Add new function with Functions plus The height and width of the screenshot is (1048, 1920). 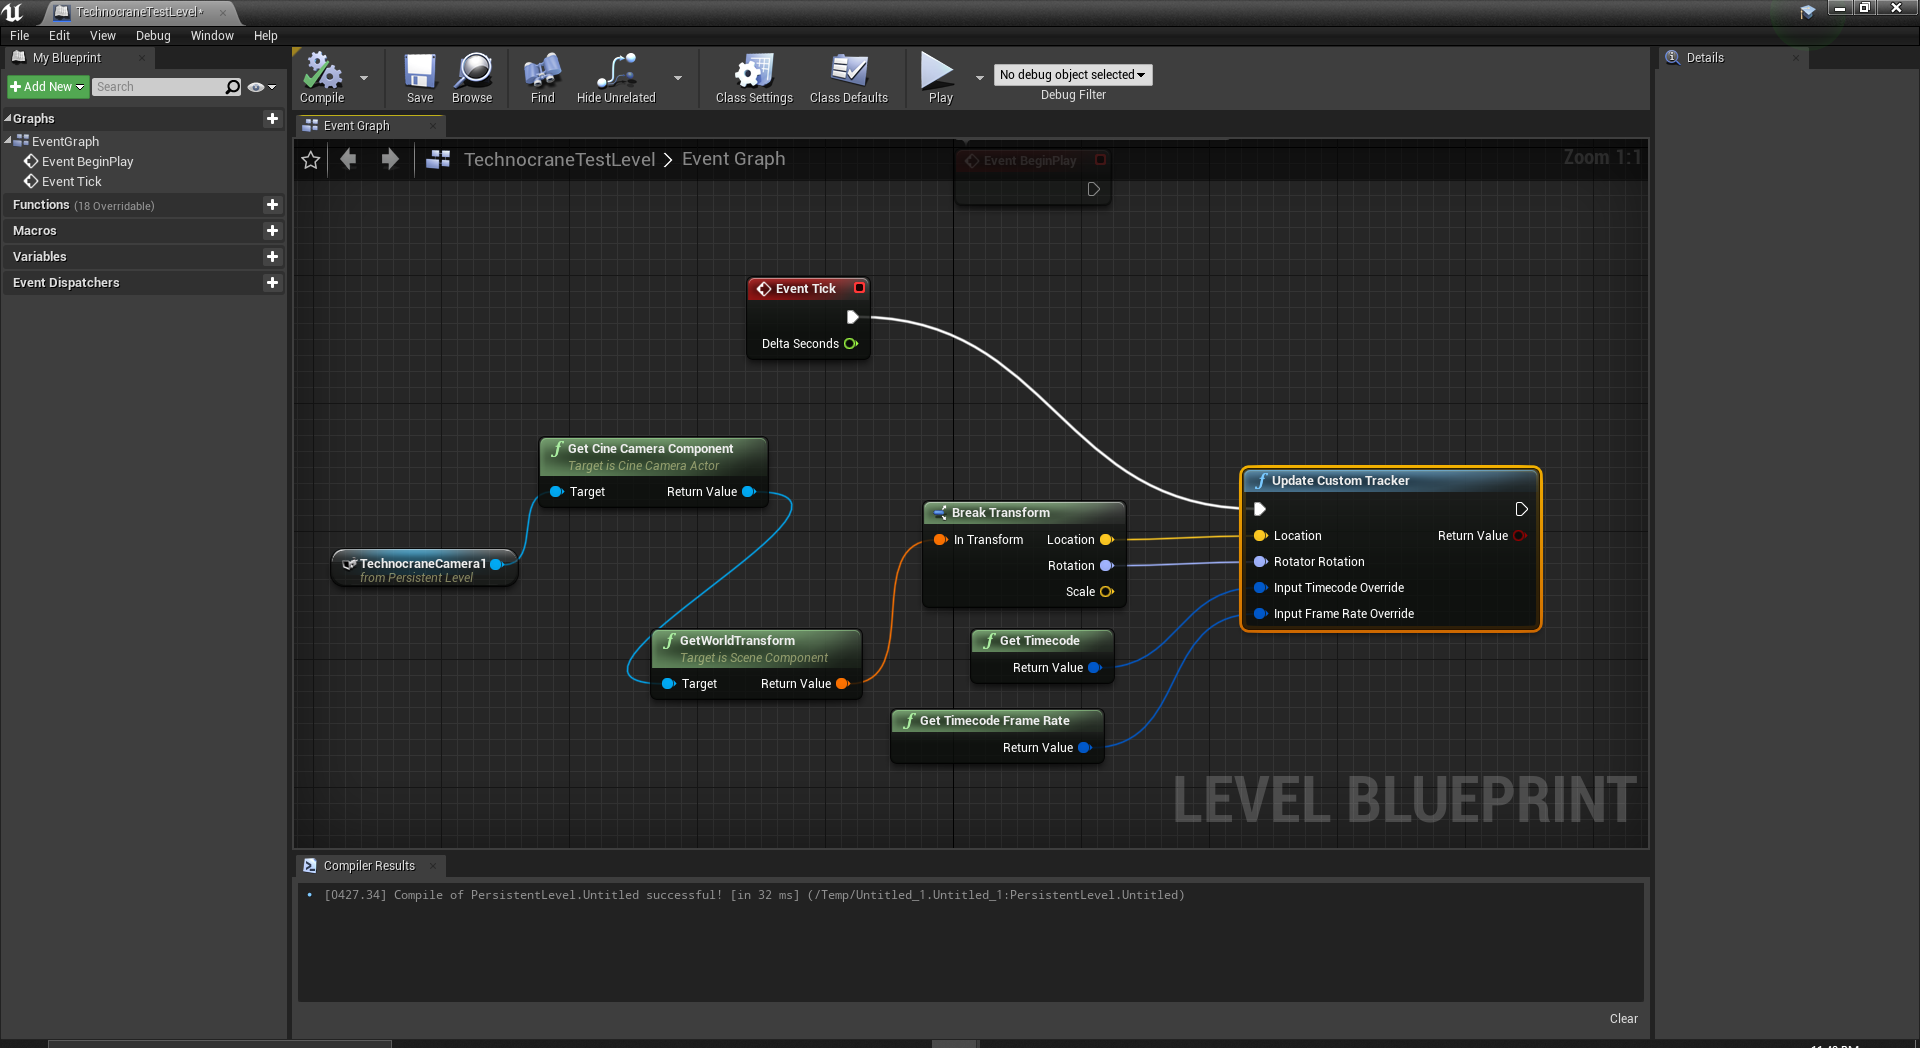272,204
